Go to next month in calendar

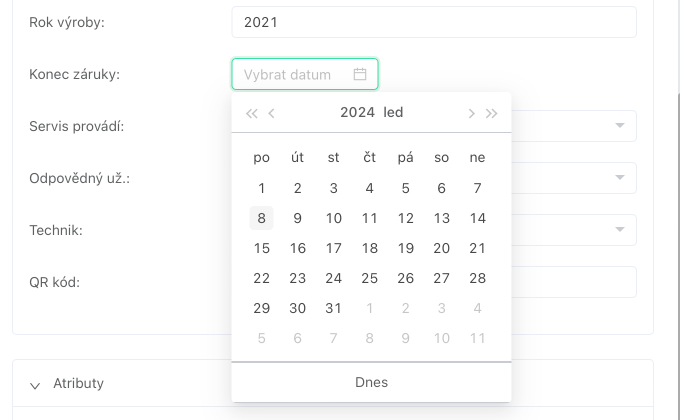[471, 113]
